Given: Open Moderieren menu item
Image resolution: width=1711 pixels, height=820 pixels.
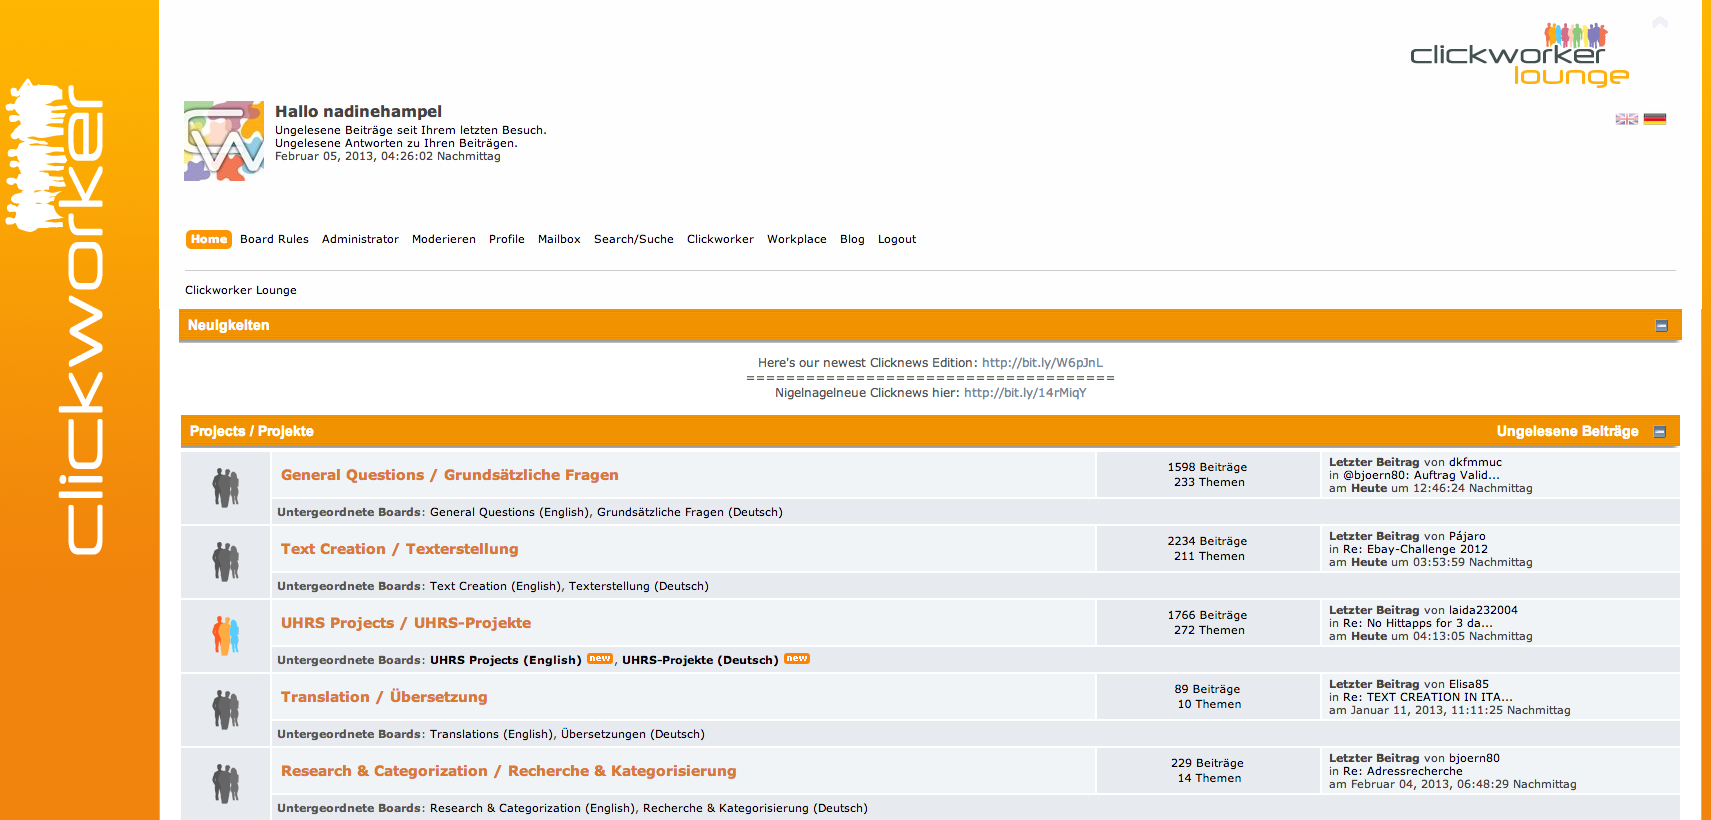Looking at the screenshot, I should pyautogui.click(x=444, y=239).
